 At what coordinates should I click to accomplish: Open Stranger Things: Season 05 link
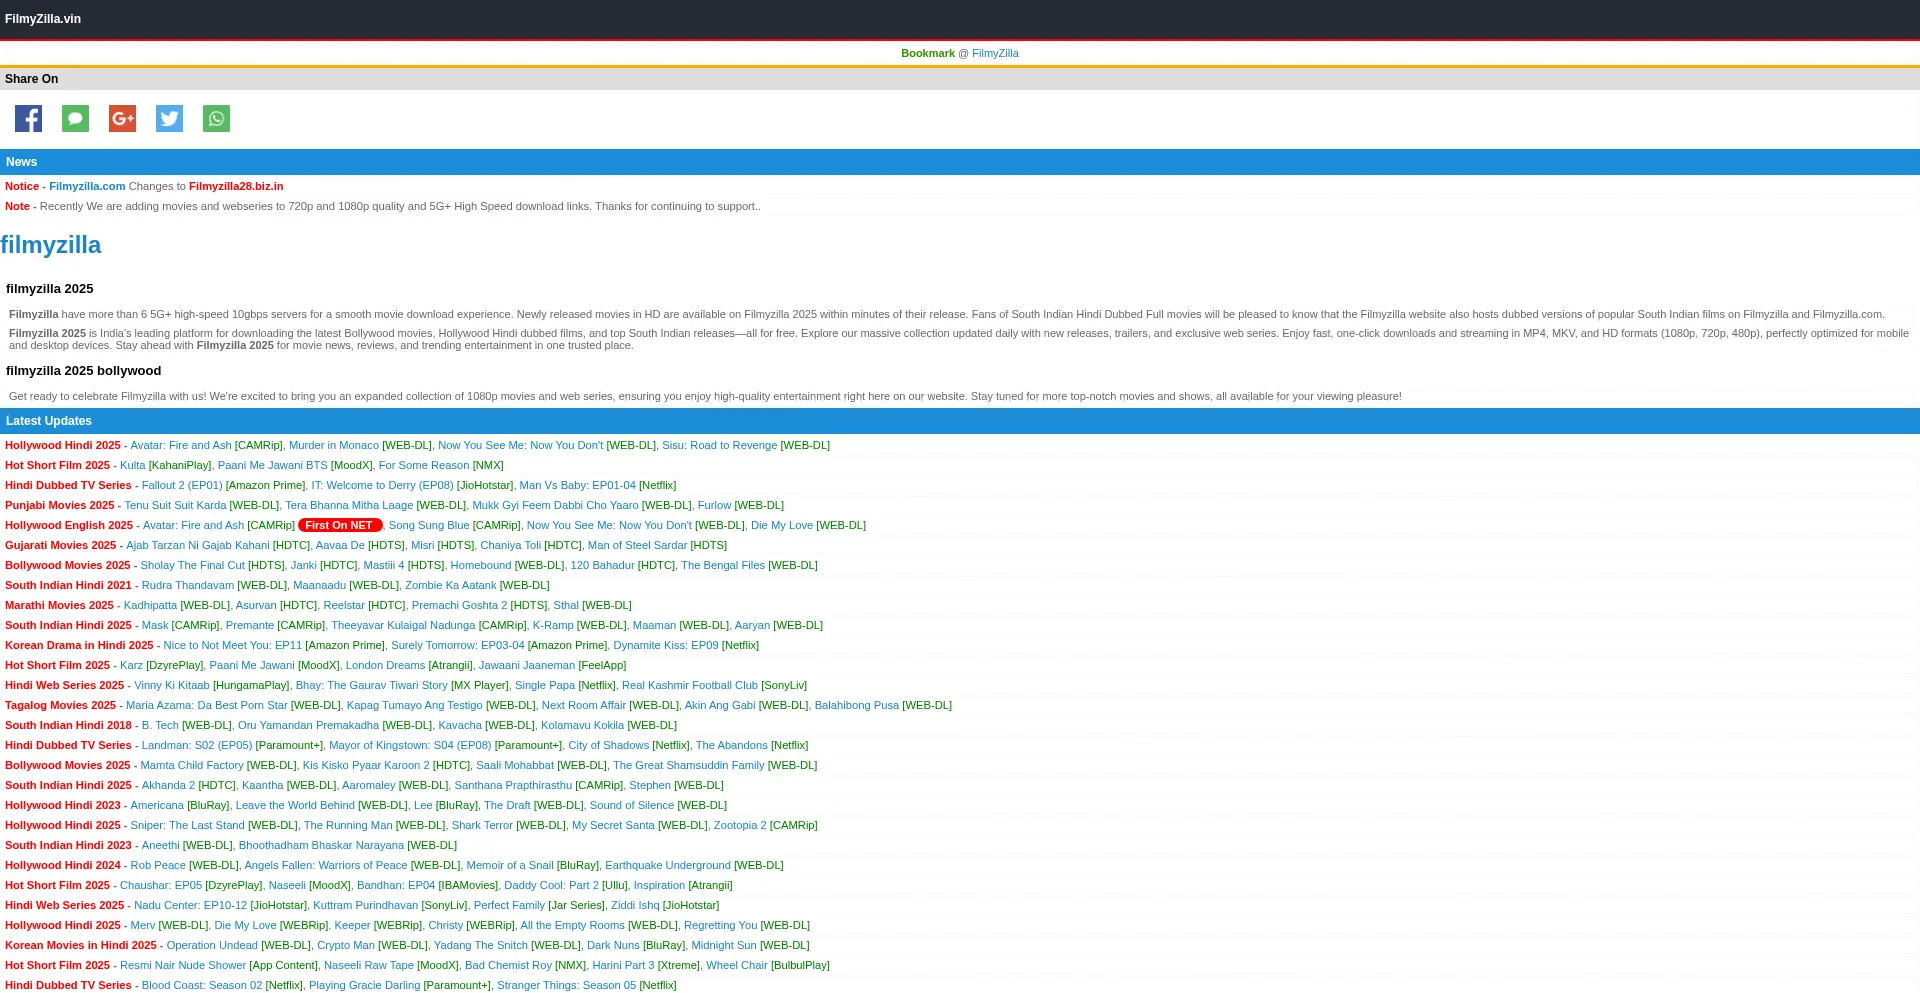point(566,986)
